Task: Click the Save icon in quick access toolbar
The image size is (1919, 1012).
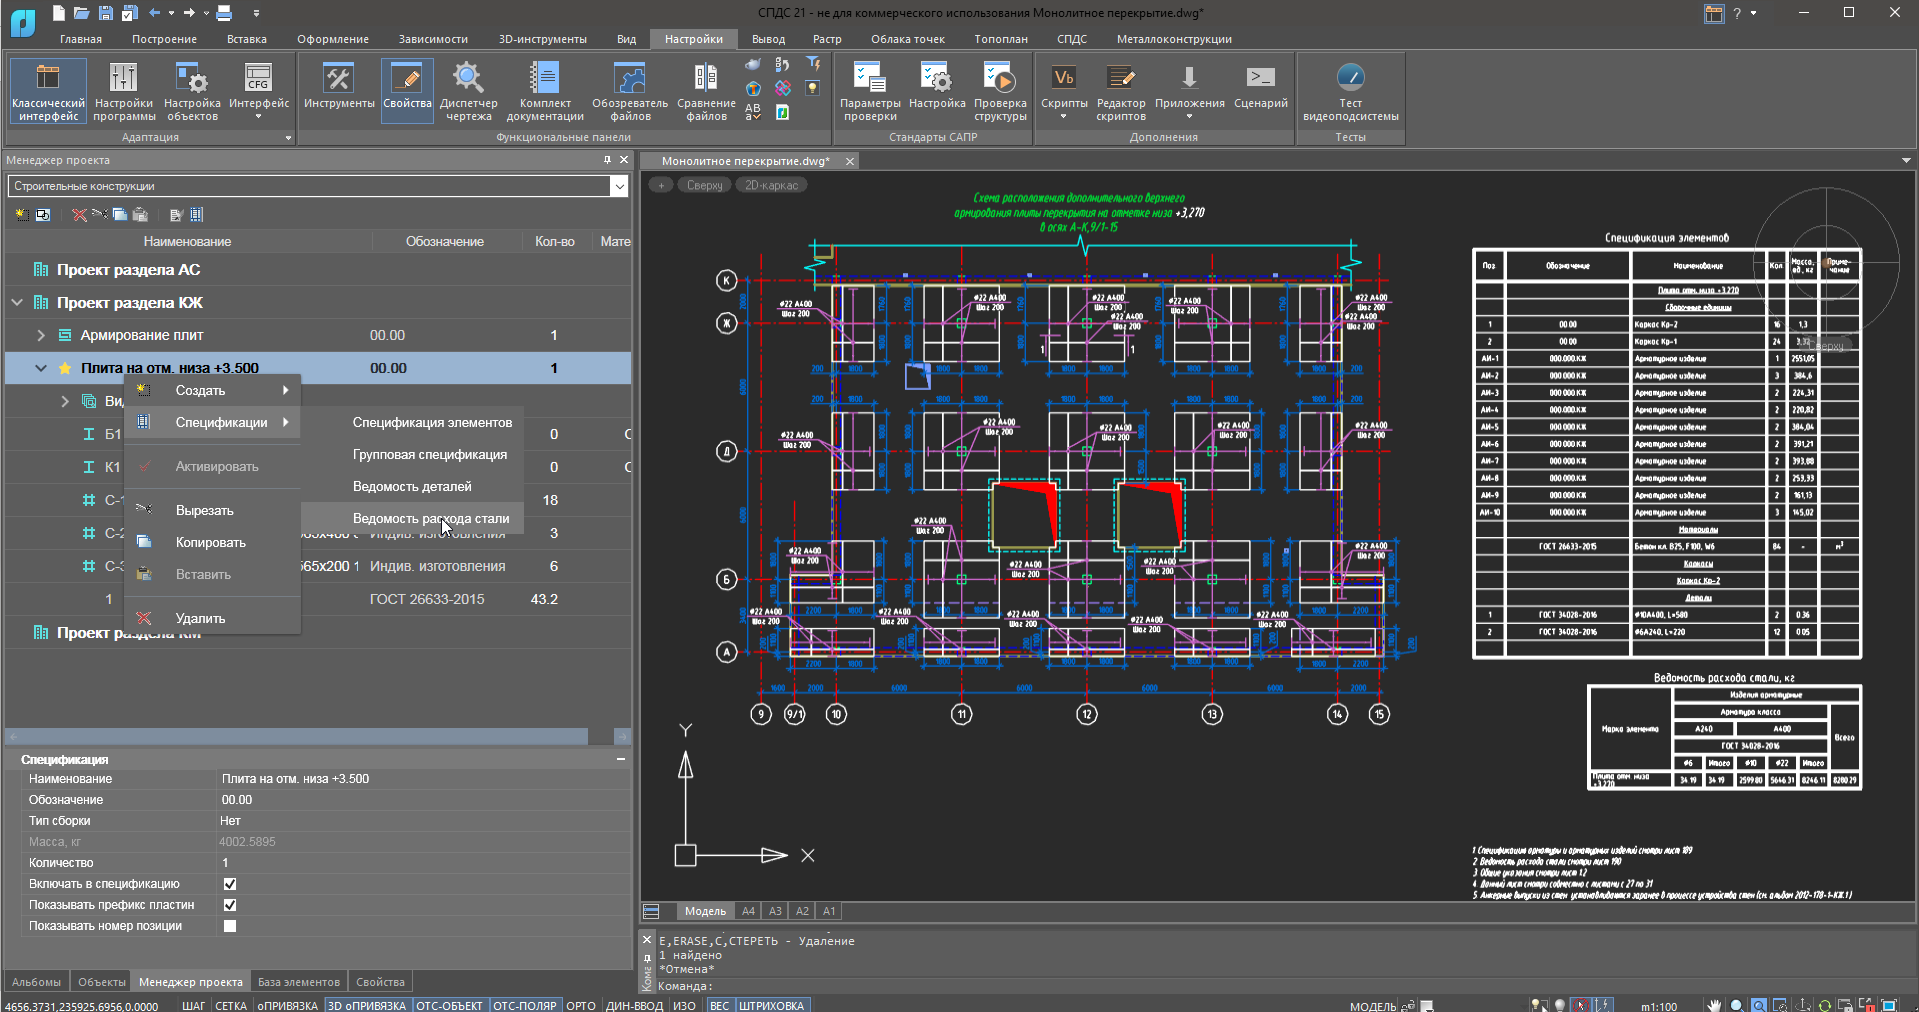Action: pos(105,13)
